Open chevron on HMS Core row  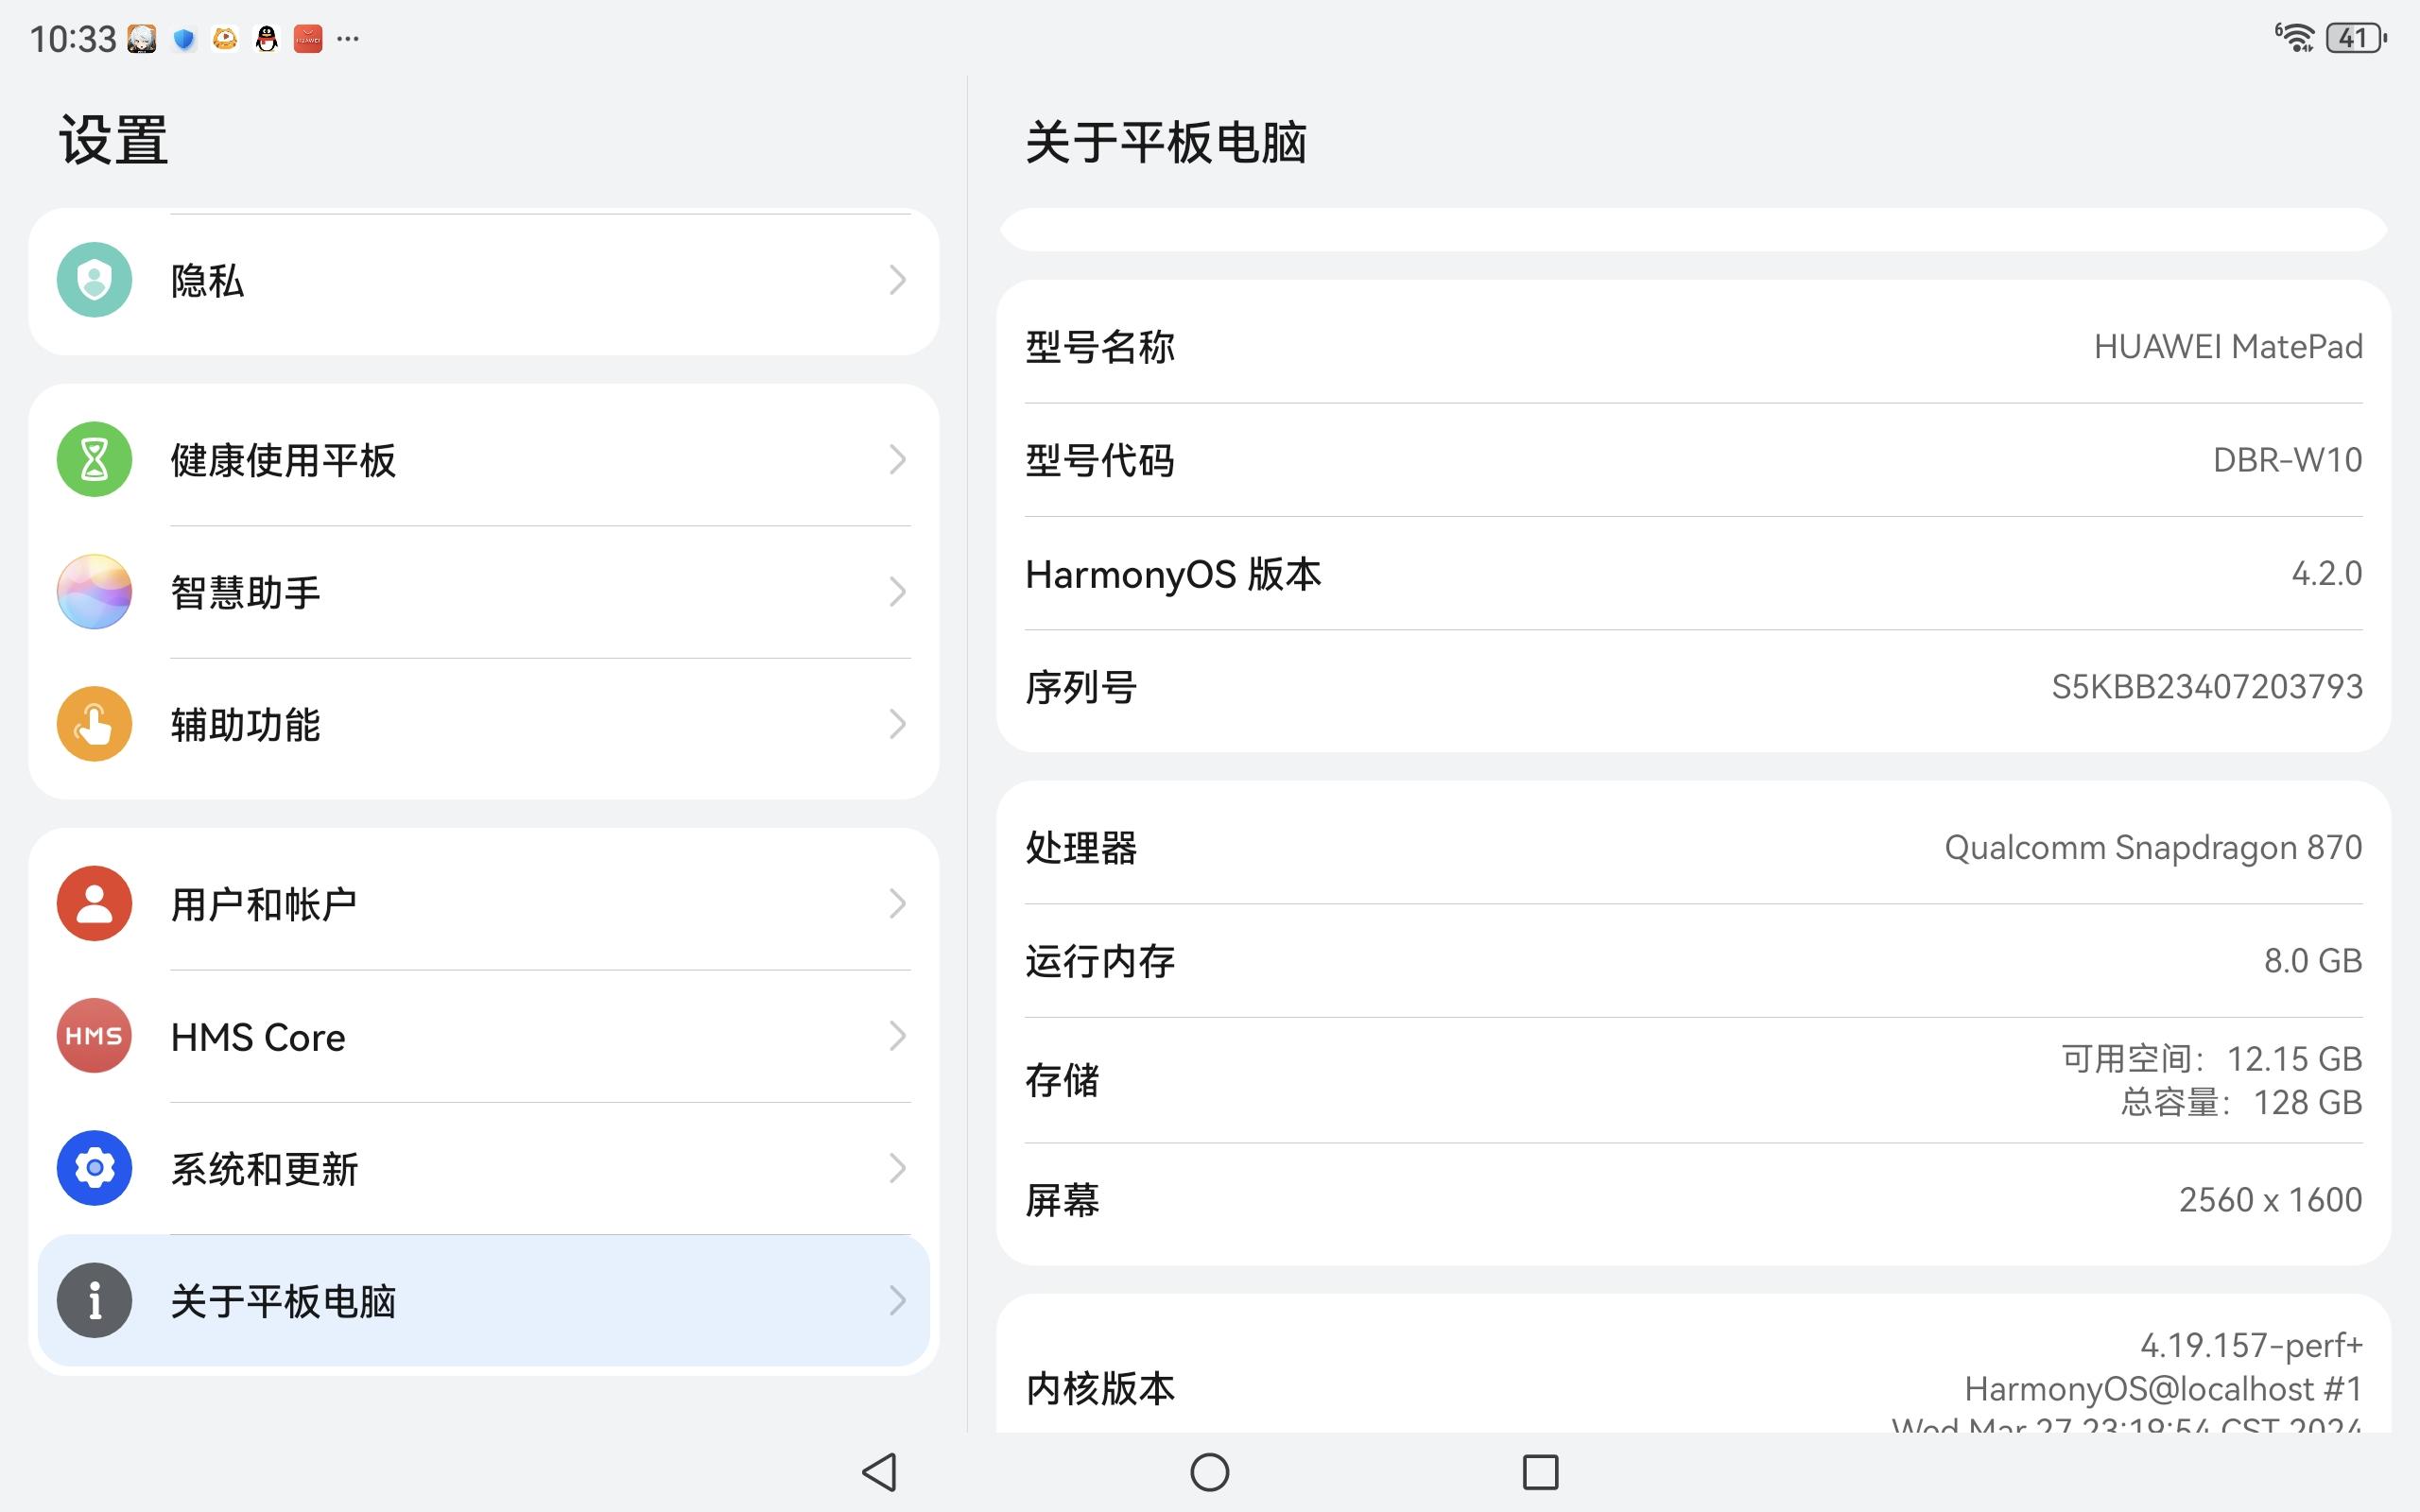click(x=897, y=1036)
